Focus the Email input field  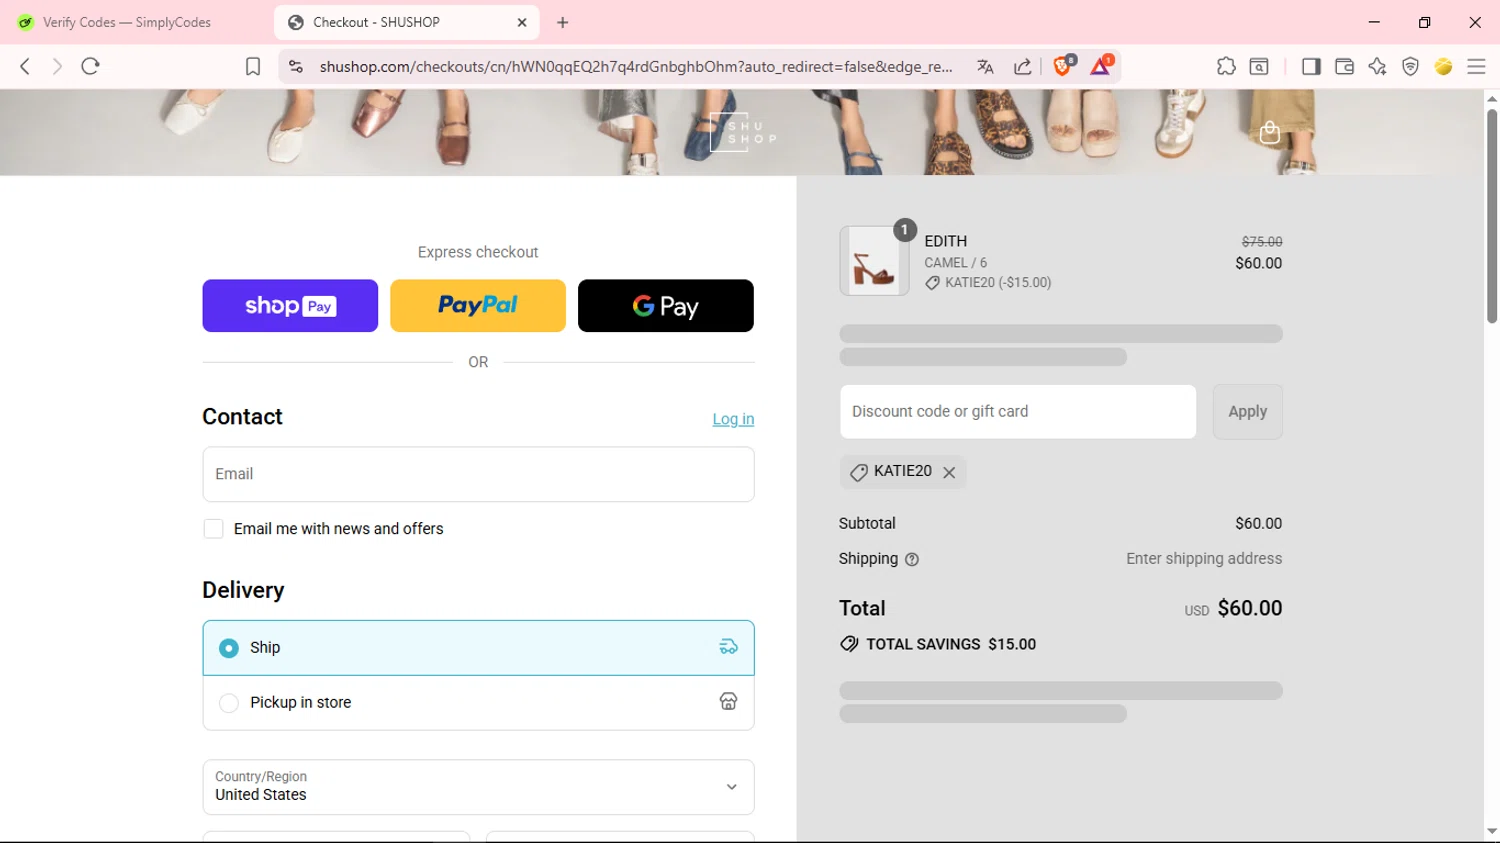pyautogui.click(x=478, y=474)
